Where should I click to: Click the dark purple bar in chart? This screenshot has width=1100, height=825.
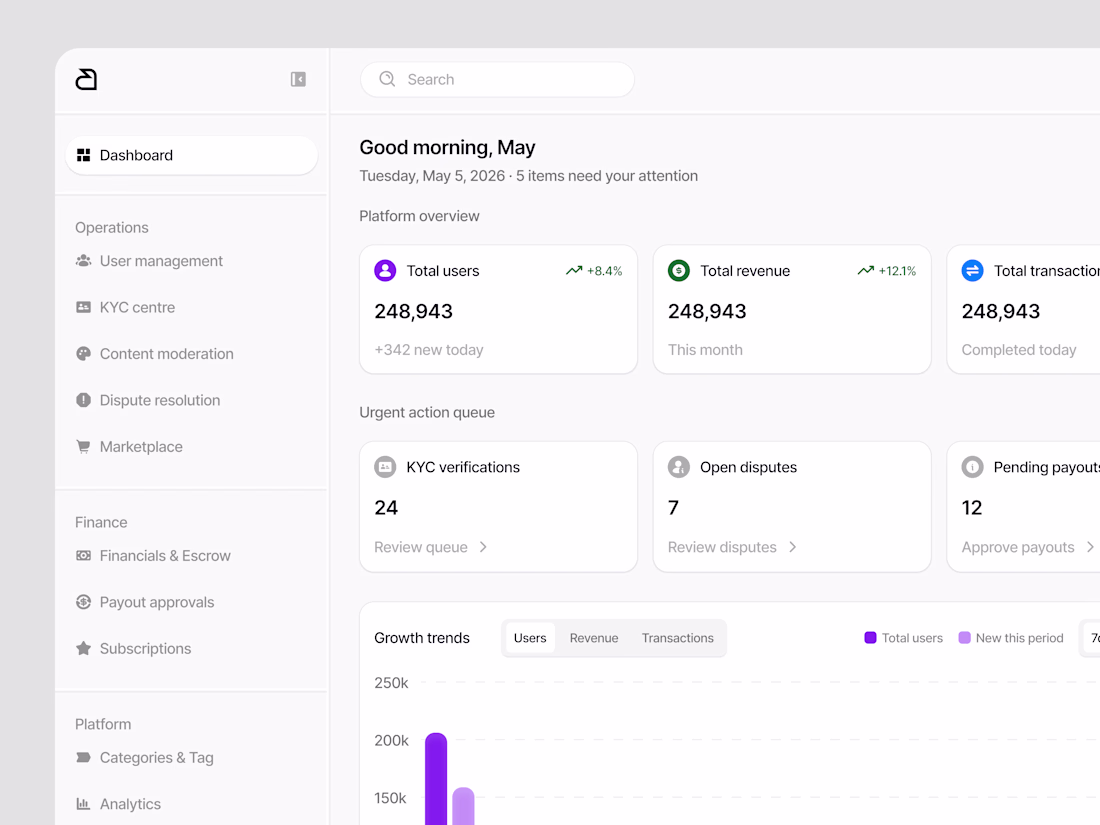(x=436, y=779)
